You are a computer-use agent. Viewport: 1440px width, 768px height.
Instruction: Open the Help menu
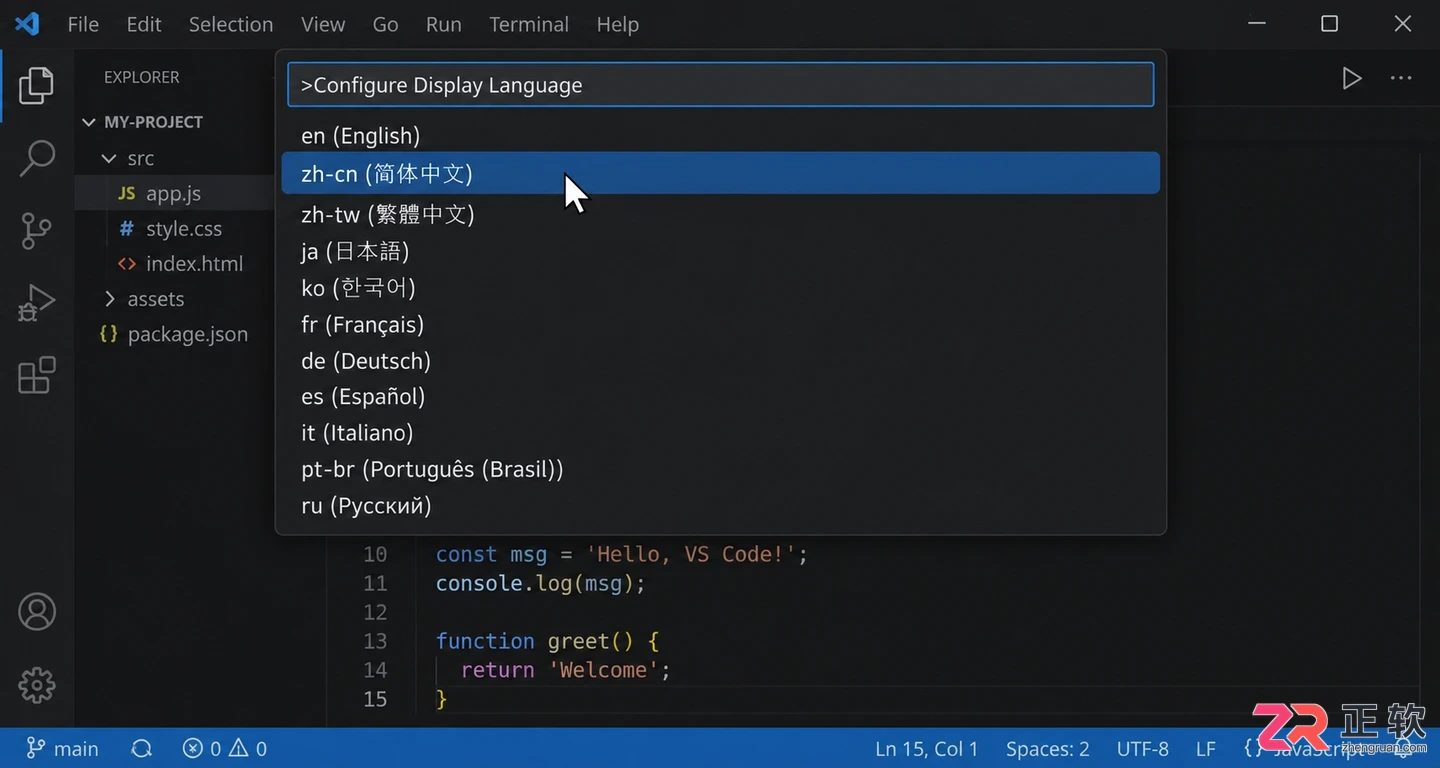(618, 24)
